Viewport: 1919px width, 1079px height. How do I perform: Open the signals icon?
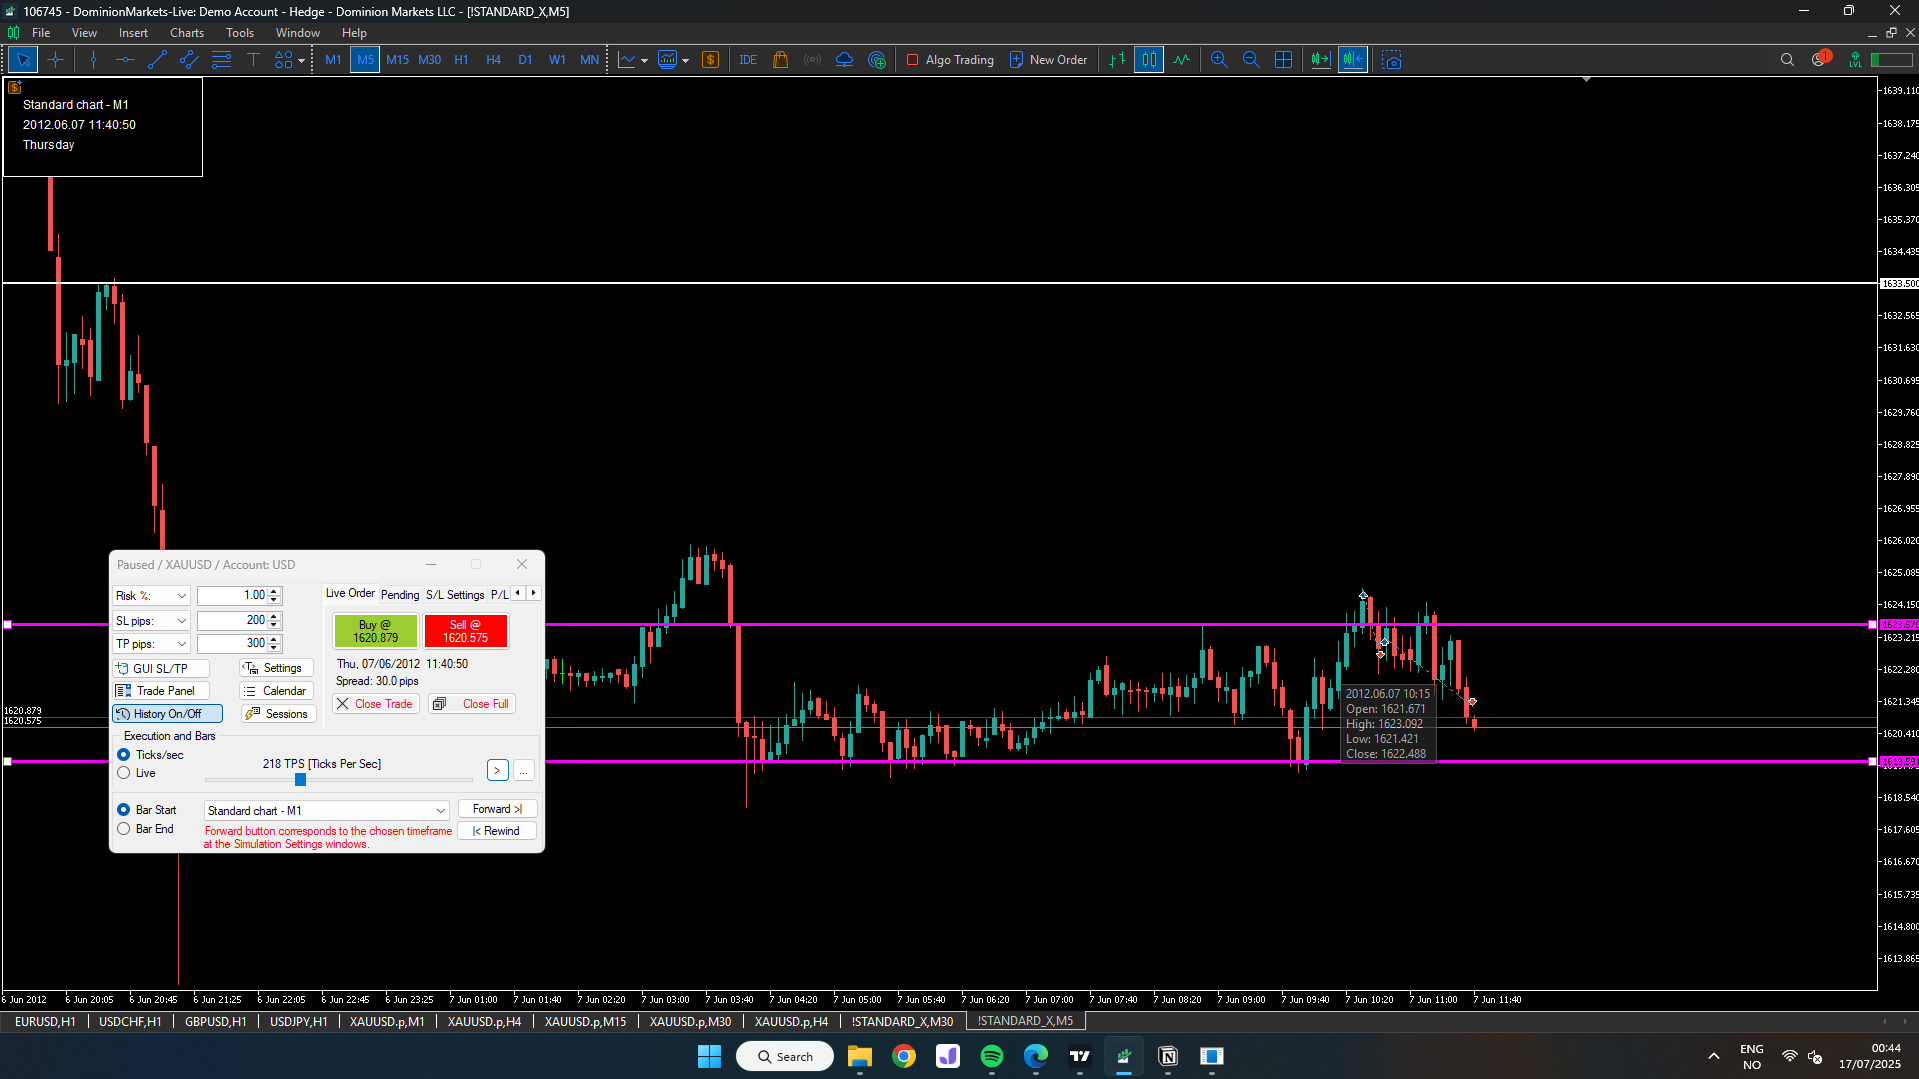[x=813, y=60]
